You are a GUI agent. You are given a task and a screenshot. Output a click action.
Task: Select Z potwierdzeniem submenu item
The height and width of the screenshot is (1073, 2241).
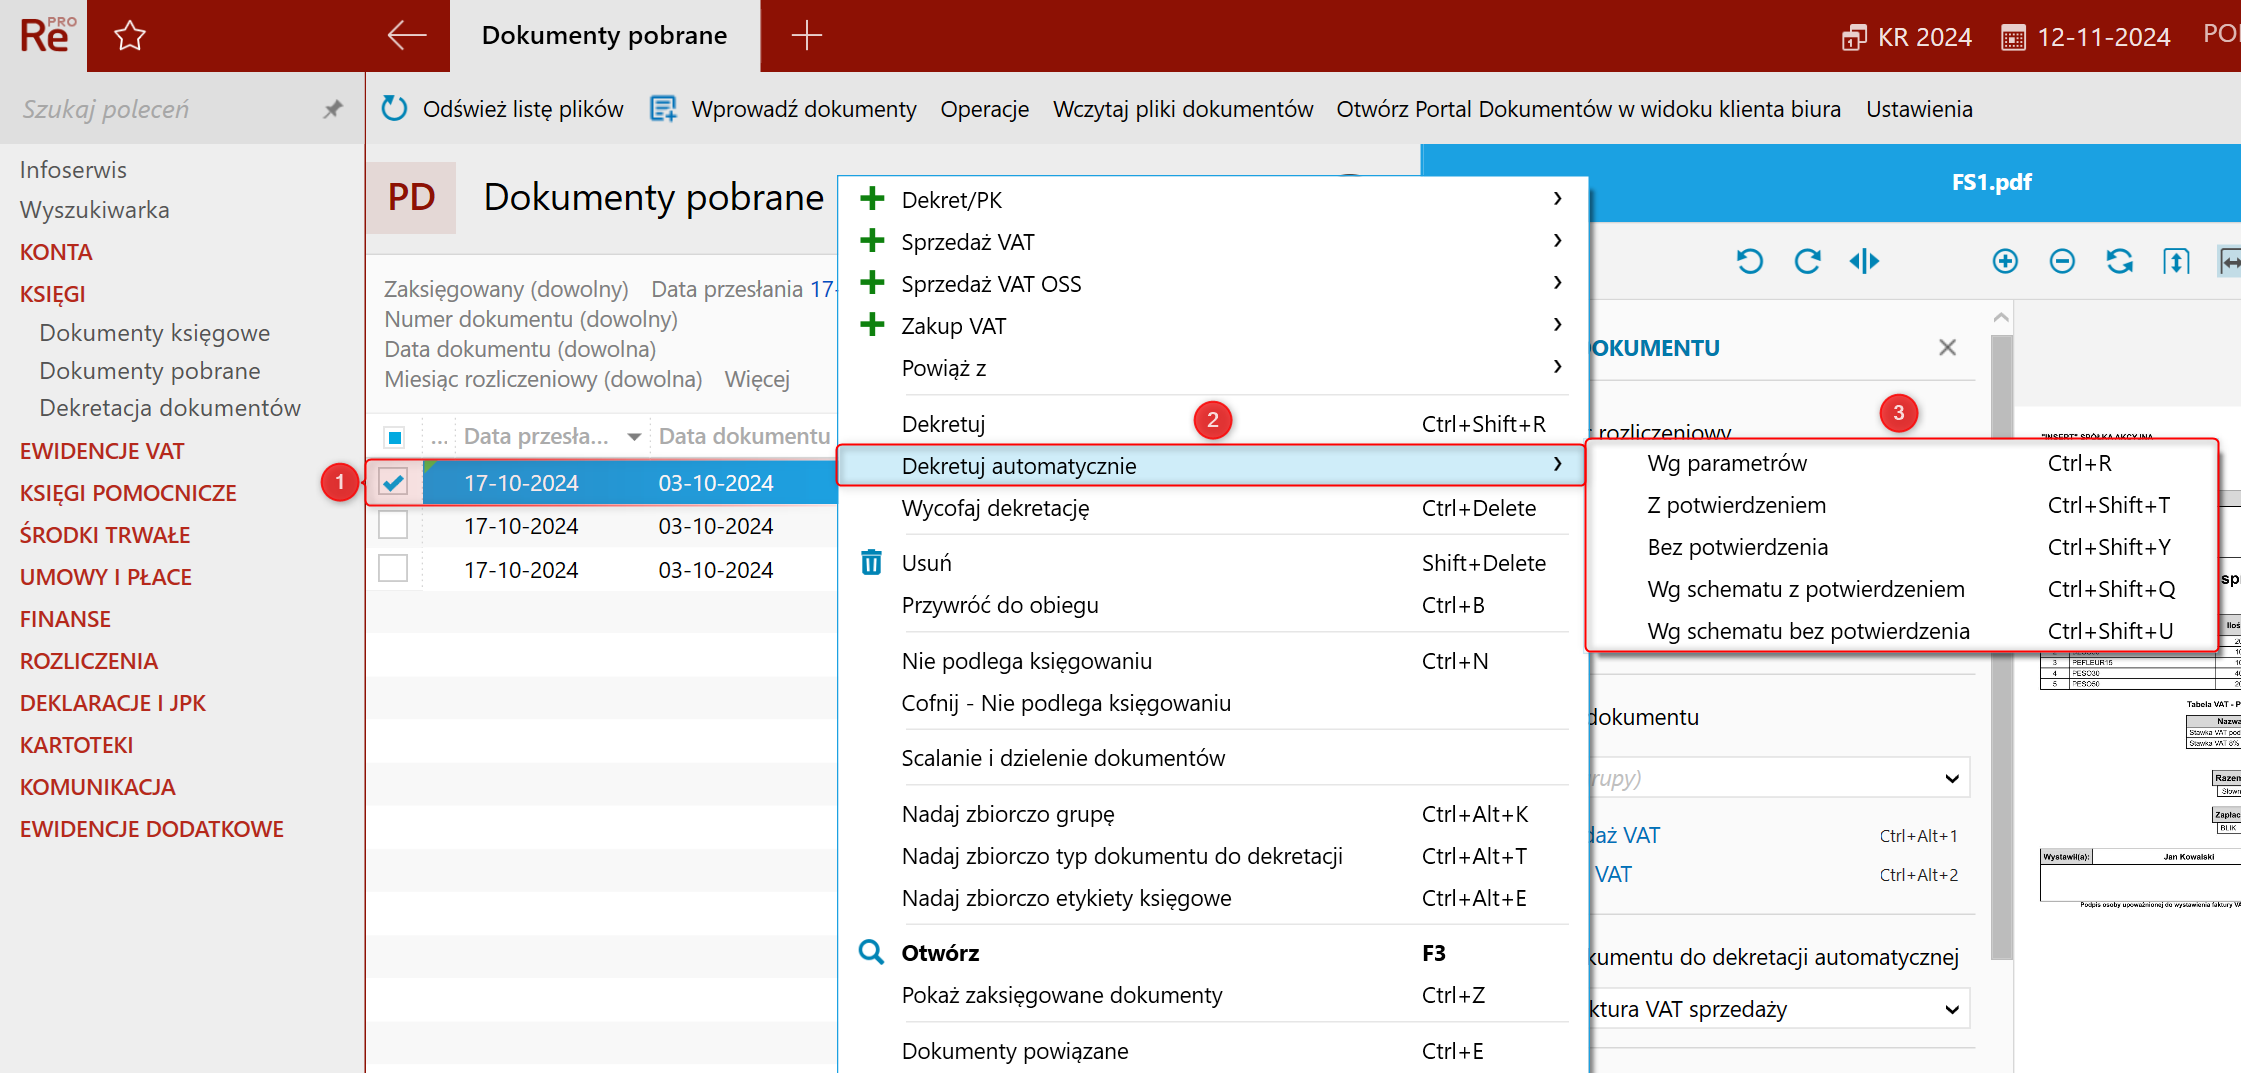point(1902,505)
